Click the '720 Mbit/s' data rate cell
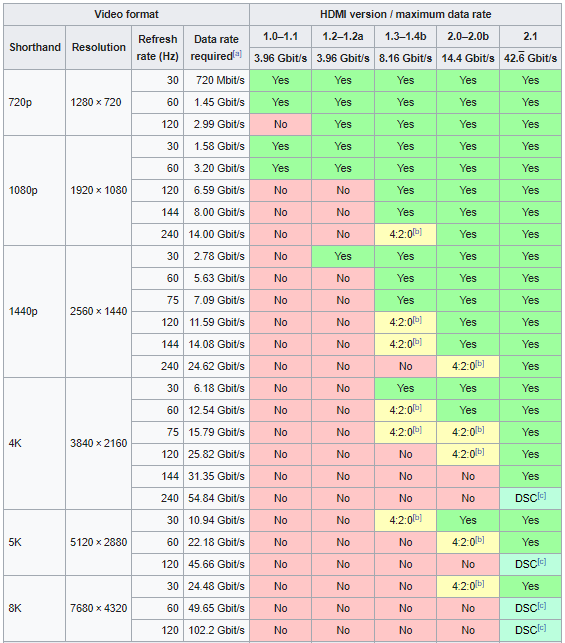Viewport: 565px width, 643px height. 216,80
